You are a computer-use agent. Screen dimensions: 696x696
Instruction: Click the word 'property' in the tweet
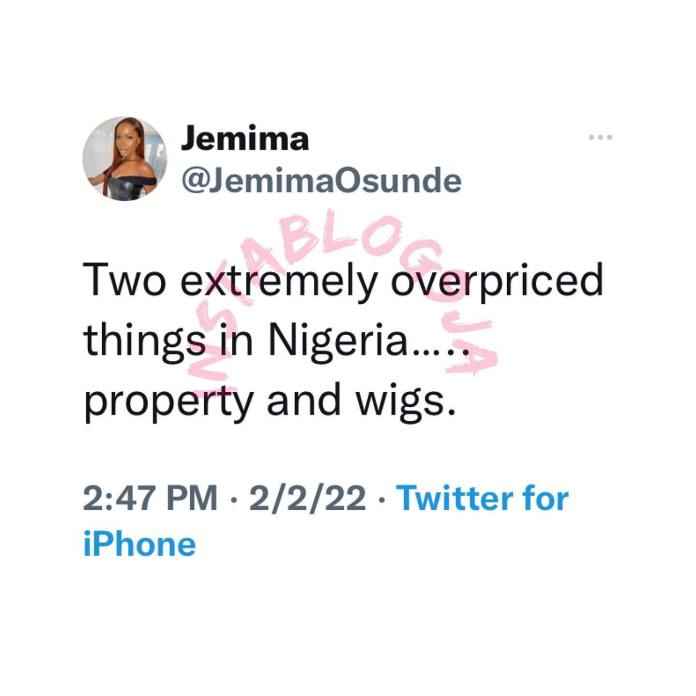pos(169,403)
